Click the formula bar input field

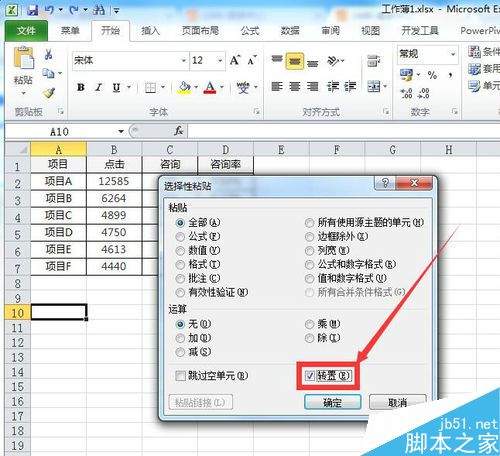coord(343,131)
